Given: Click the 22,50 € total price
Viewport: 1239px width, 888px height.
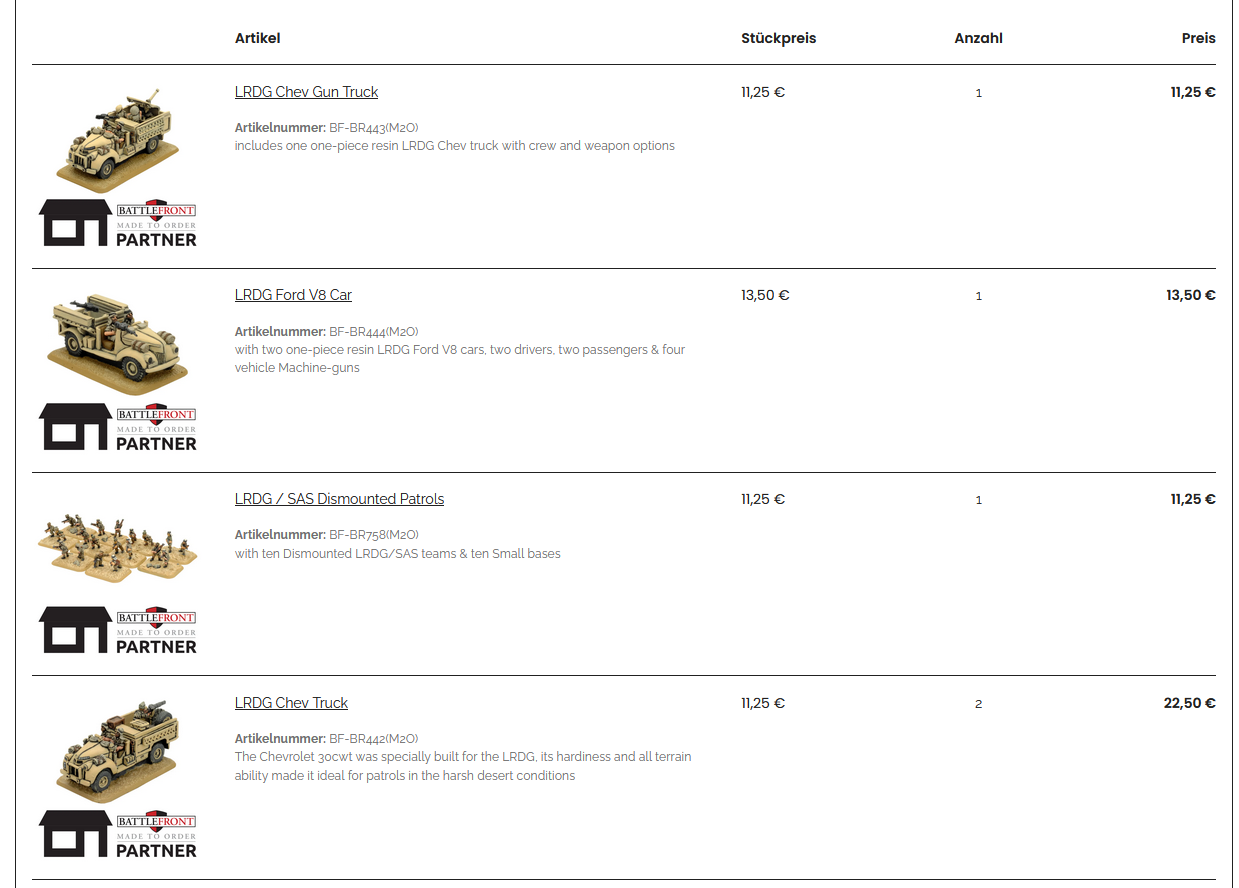Looking at the screenshot, I should click(x=1189, y=703).
